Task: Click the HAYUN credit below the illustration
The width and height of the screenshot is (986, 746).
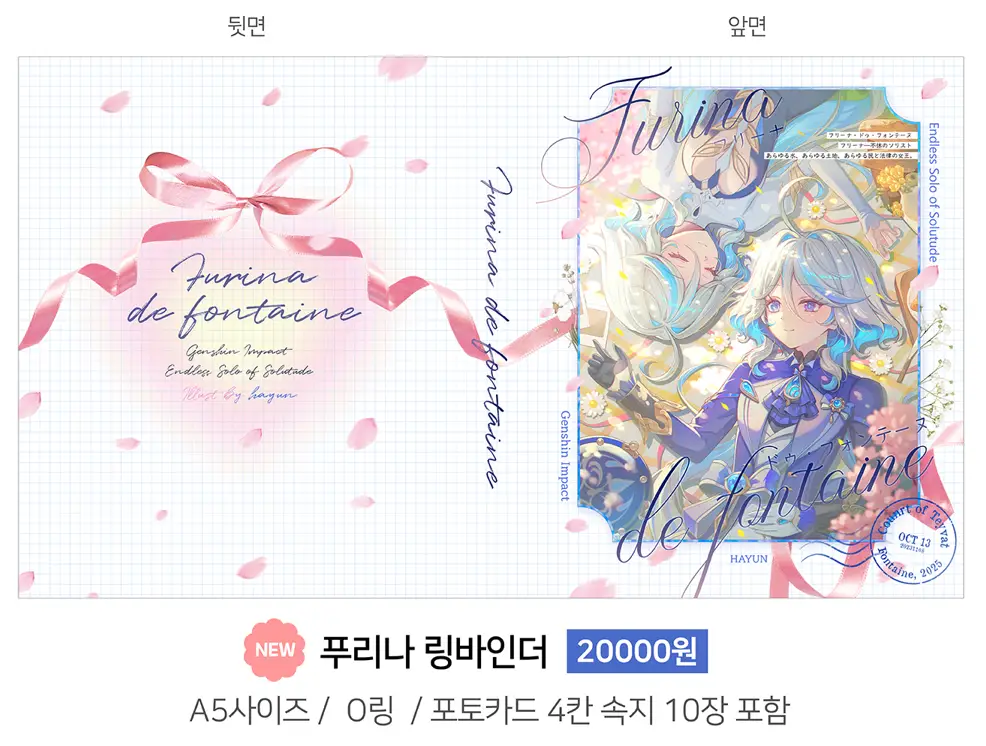Action: pos(748,559)
